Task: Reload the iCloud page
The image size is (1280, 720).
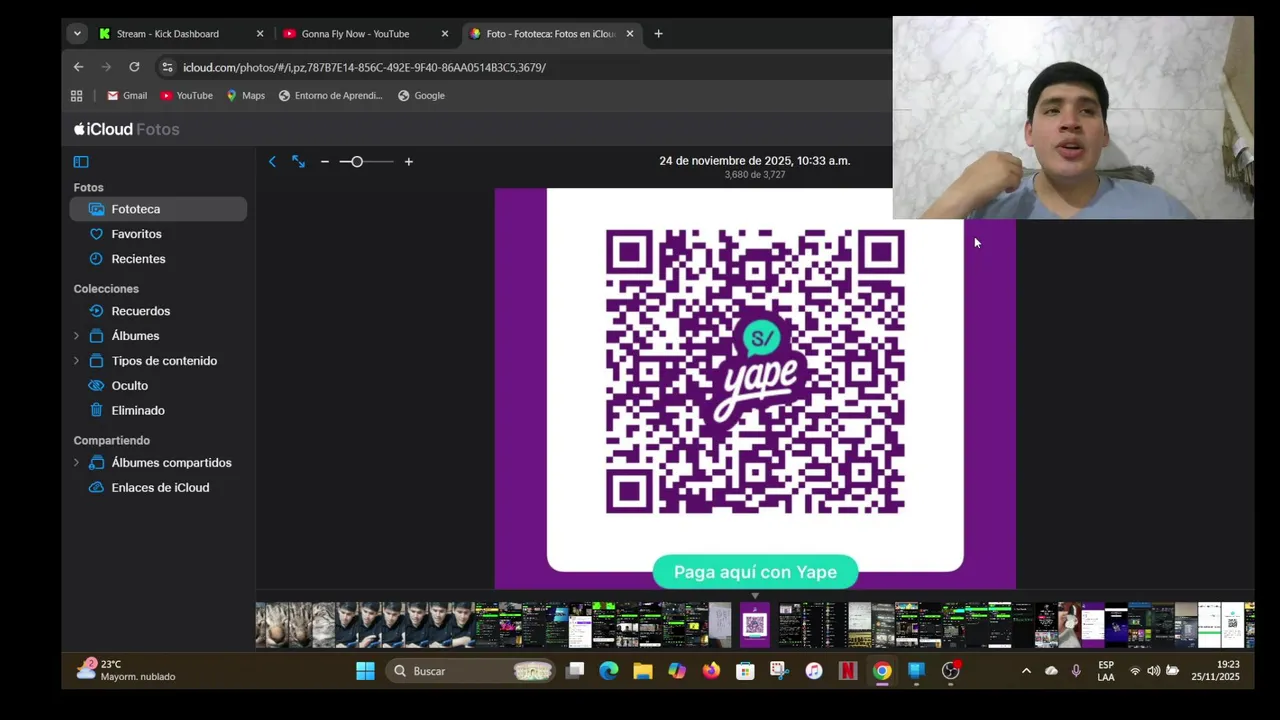Action: pos(134,67)
